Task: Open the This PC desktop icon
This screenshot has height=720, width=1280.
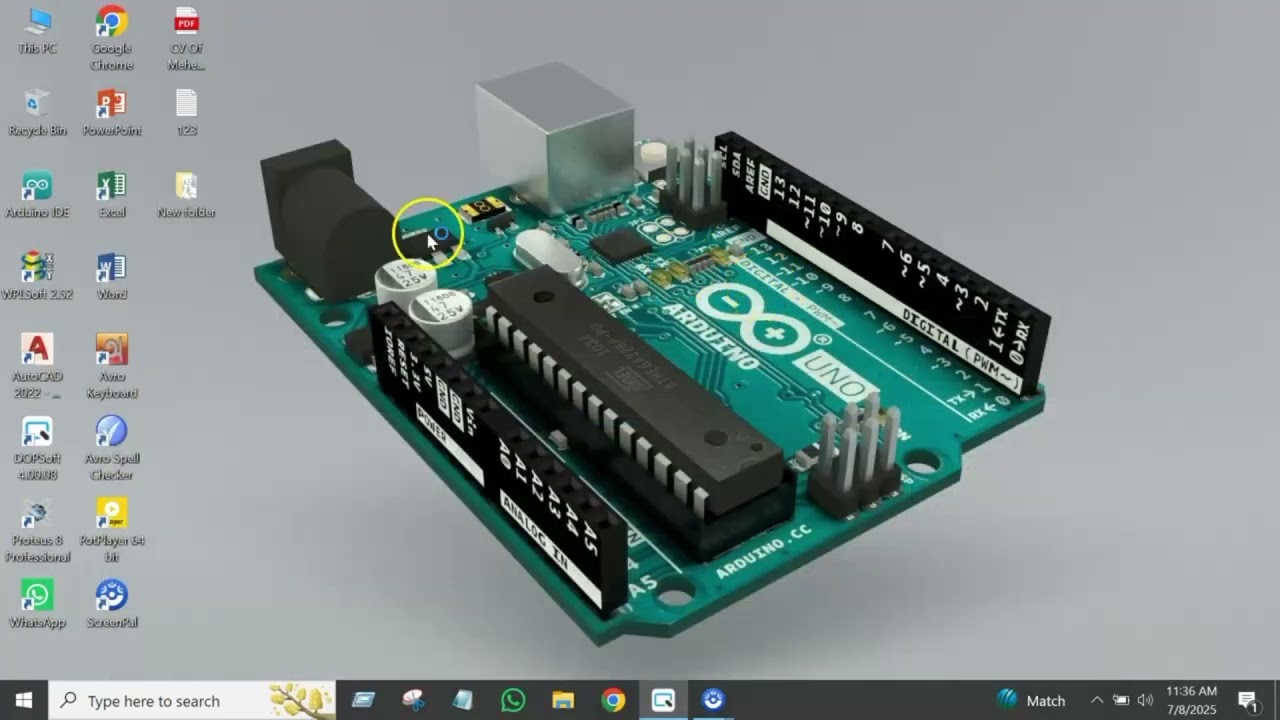Action: 37,30
